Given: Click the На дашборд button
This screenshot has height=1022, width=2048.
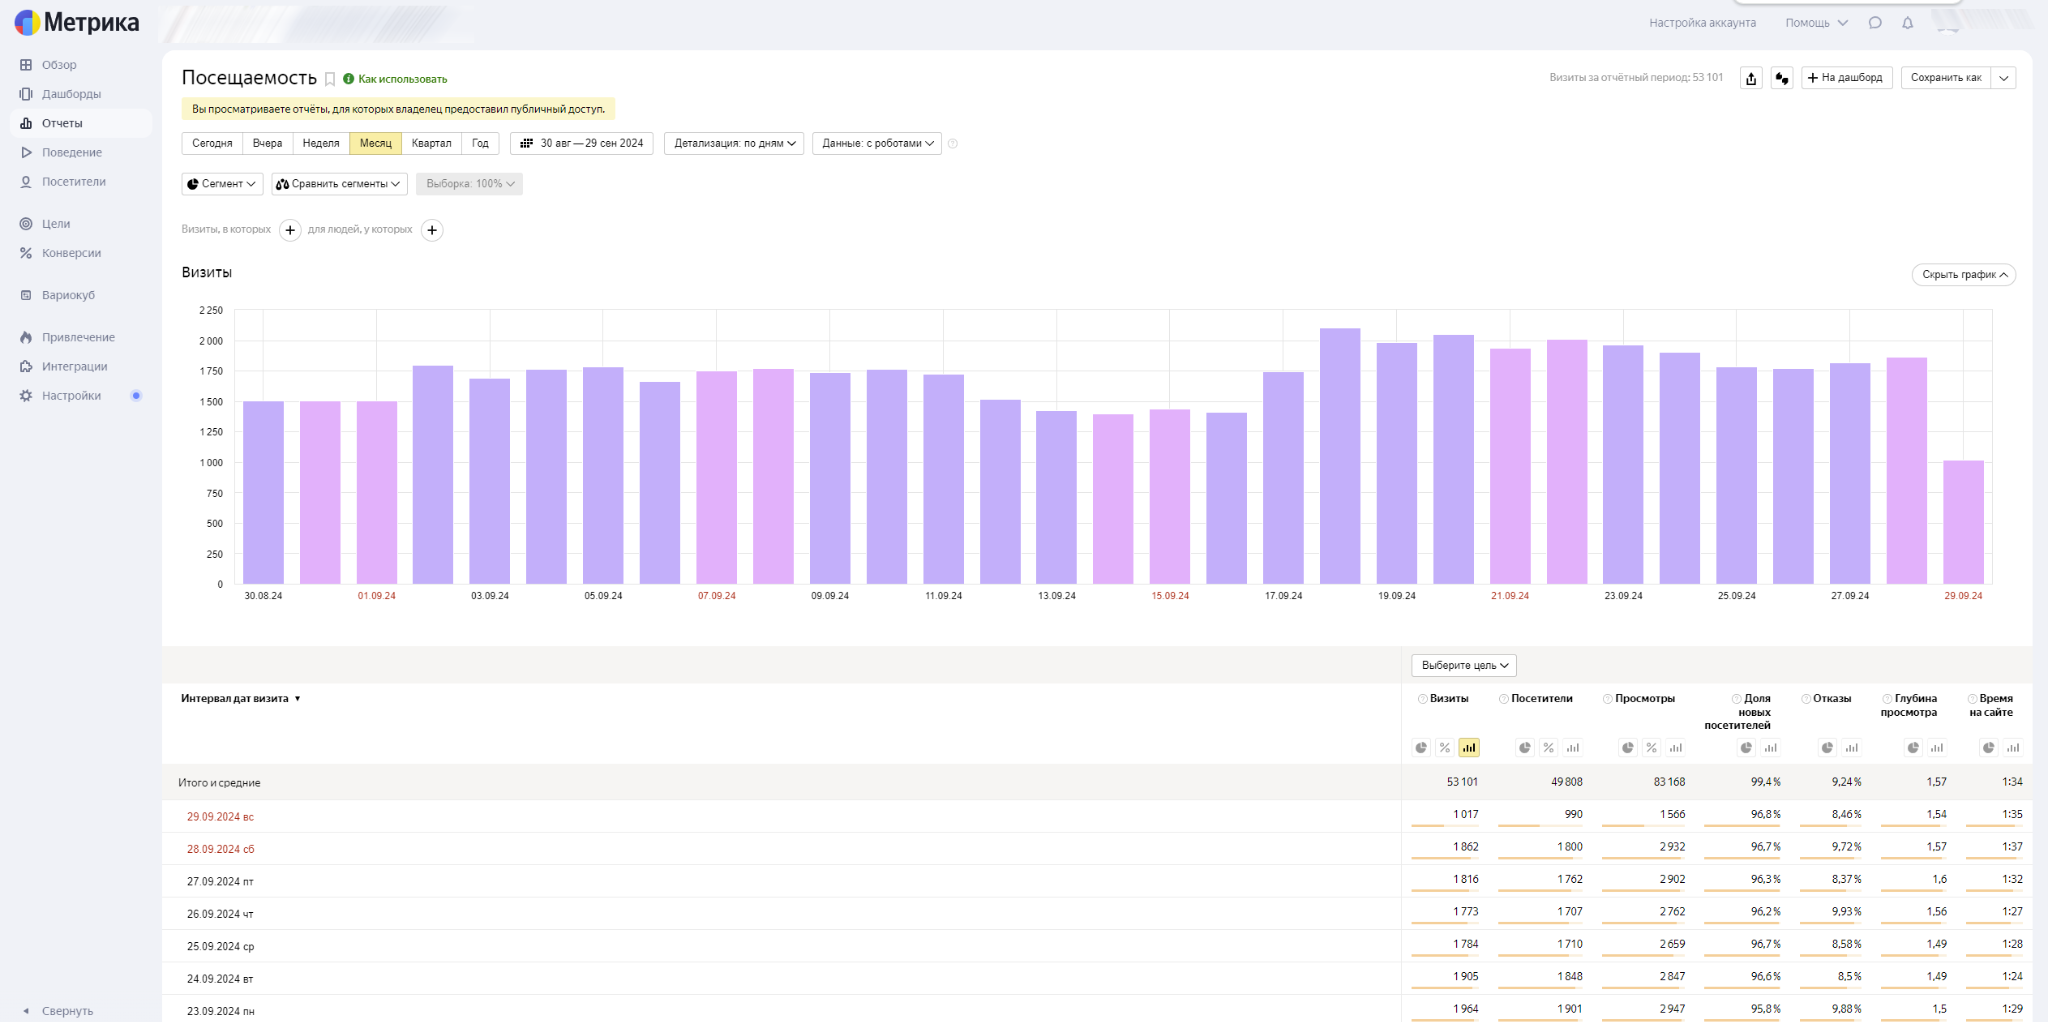Looking at the screenshot, I should point(1846,78).
